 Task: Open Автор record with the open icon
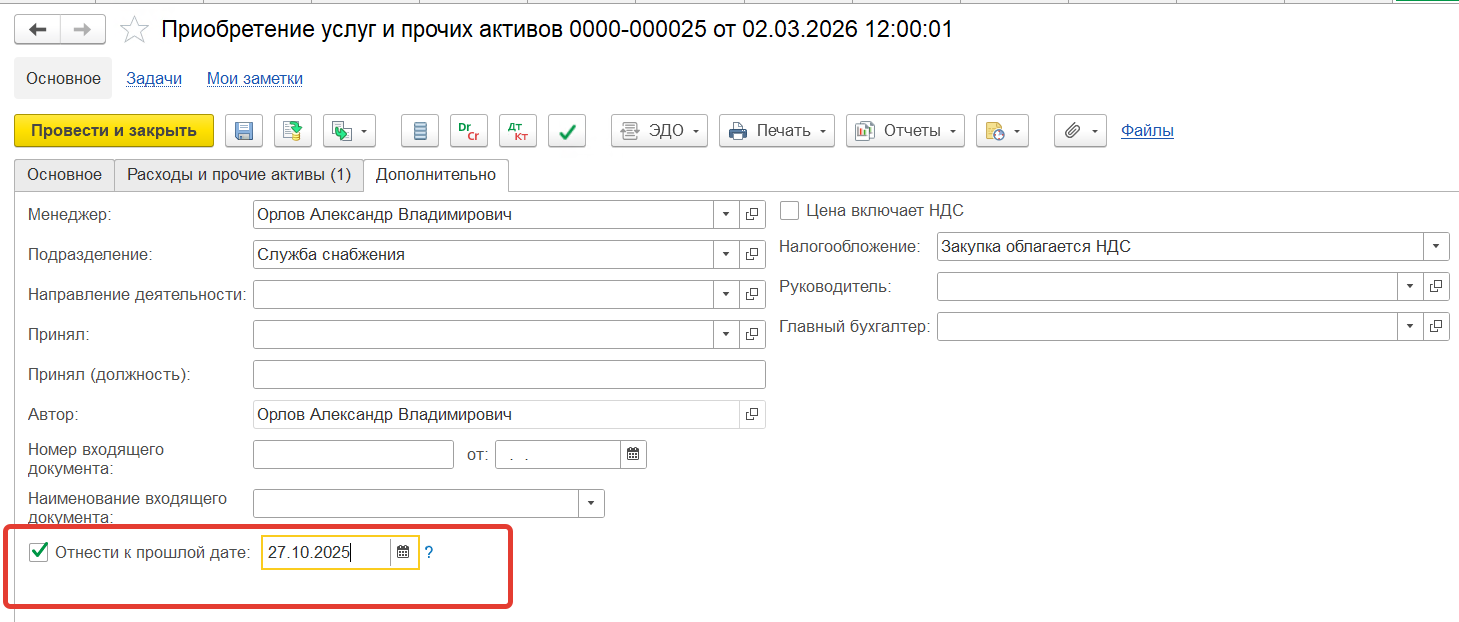[x=752, y=414]
